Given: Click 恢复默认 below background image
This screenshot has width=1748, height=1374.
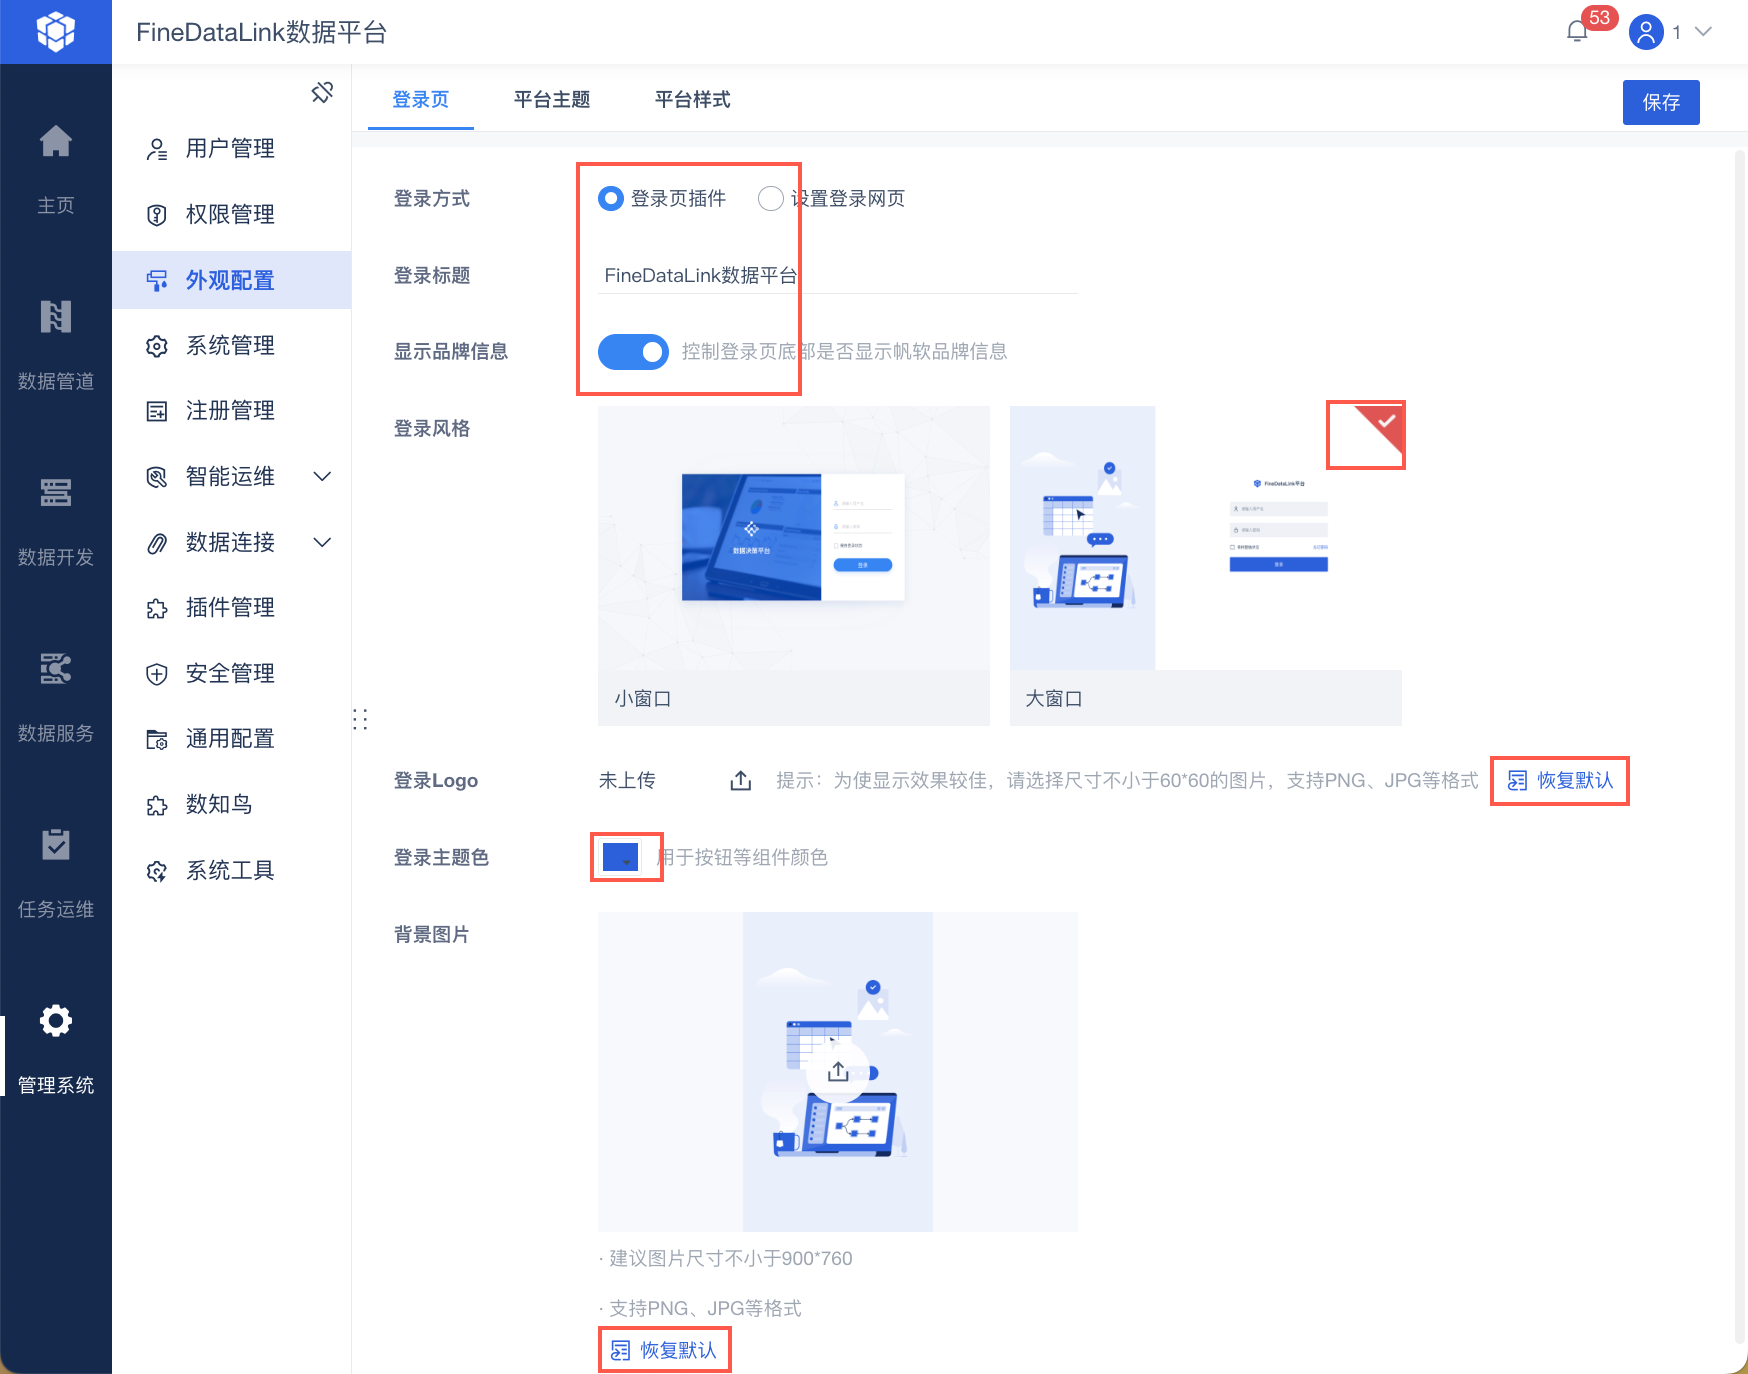Looking at the screenshot, I should (664, 1351).
